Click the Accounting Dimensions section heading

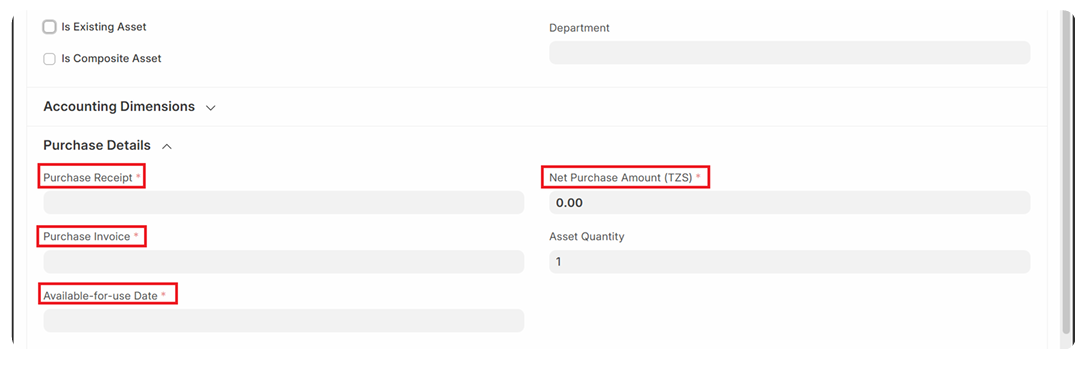tap(119, 107)
